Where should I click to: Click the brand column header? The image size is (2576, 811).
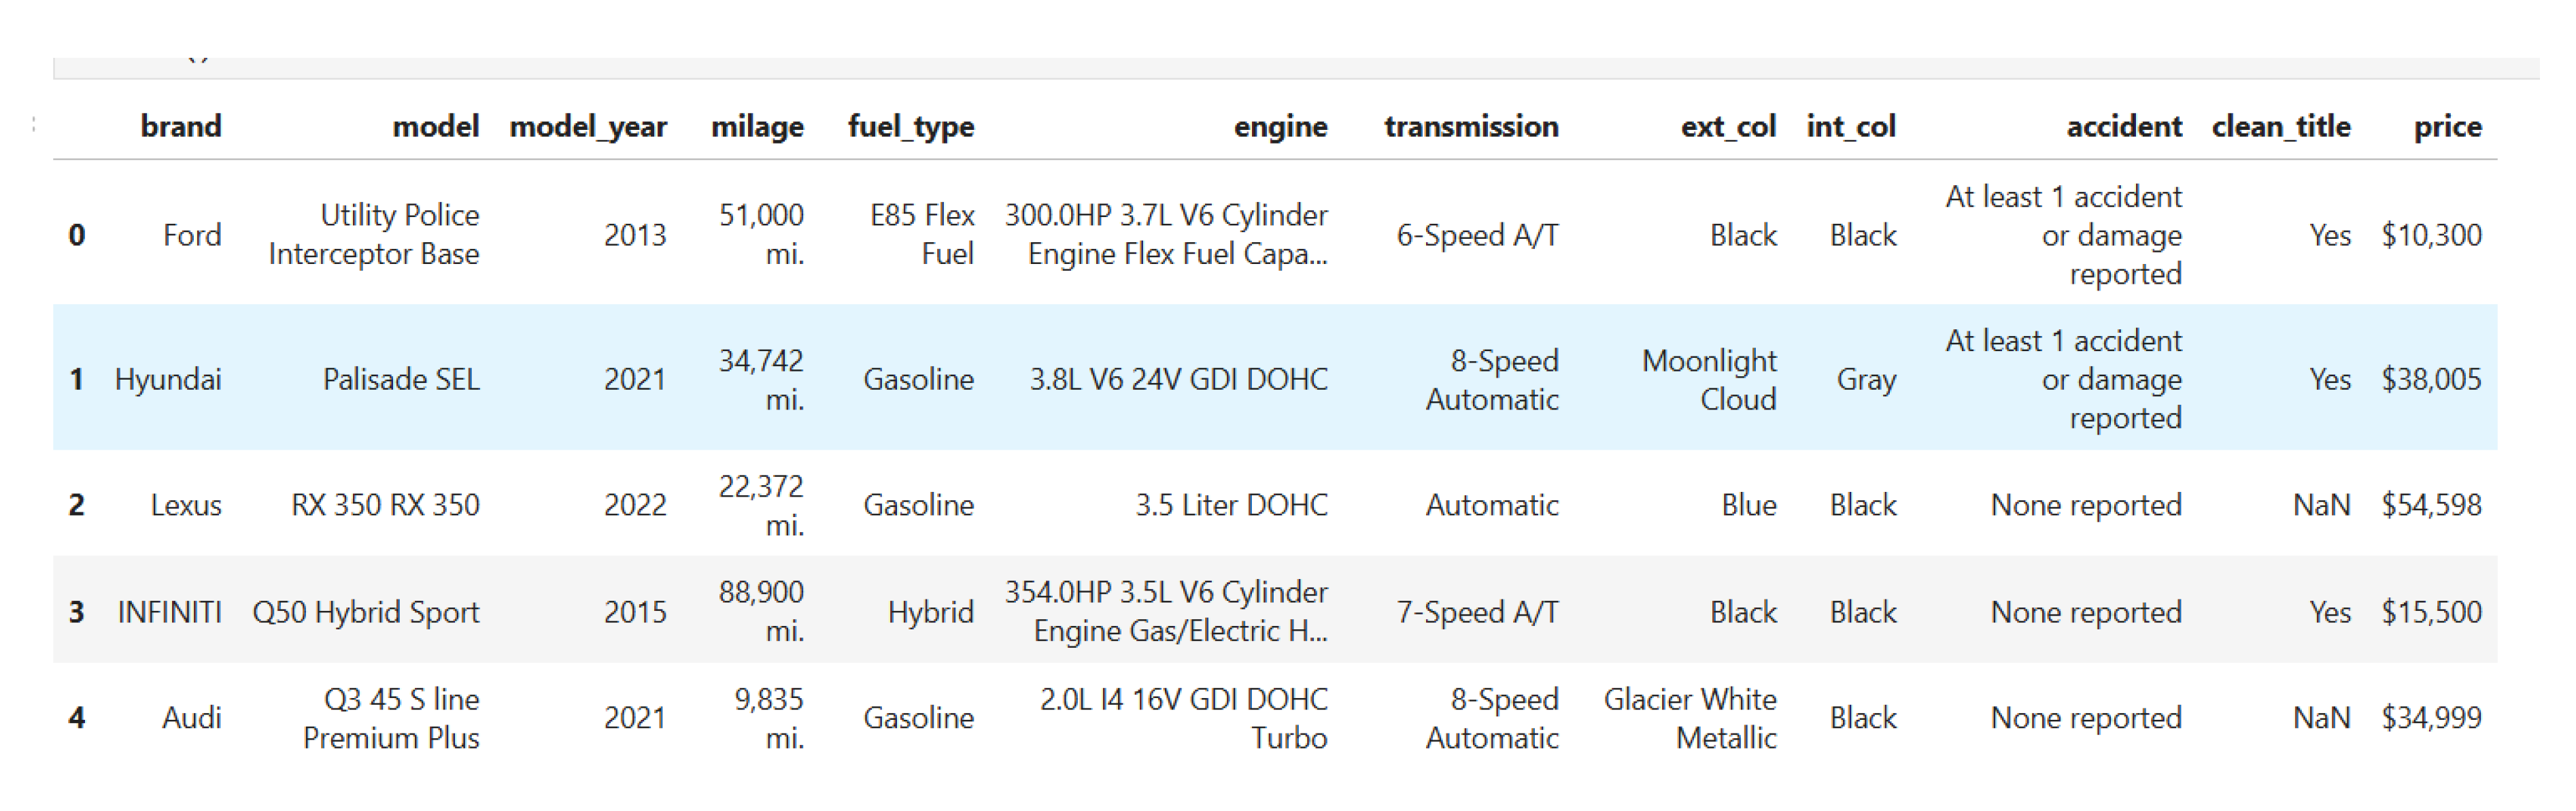click(180, 127)
